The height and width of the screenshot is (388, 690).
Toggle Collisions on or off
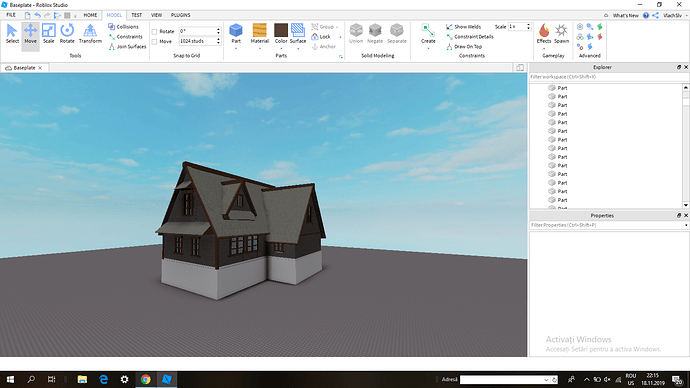click(124, 27)
